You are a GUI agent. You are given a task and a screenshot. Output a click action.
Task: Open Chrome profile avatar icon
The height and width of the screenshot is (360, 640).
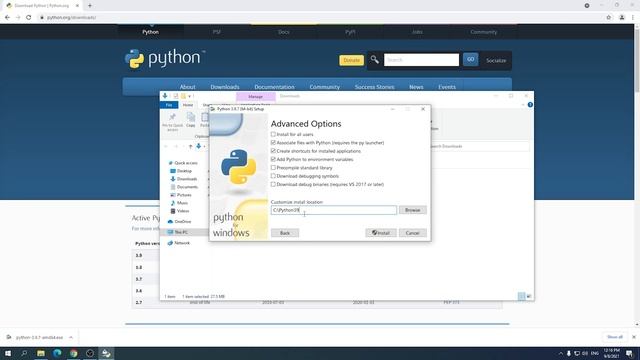pos(622,17)
